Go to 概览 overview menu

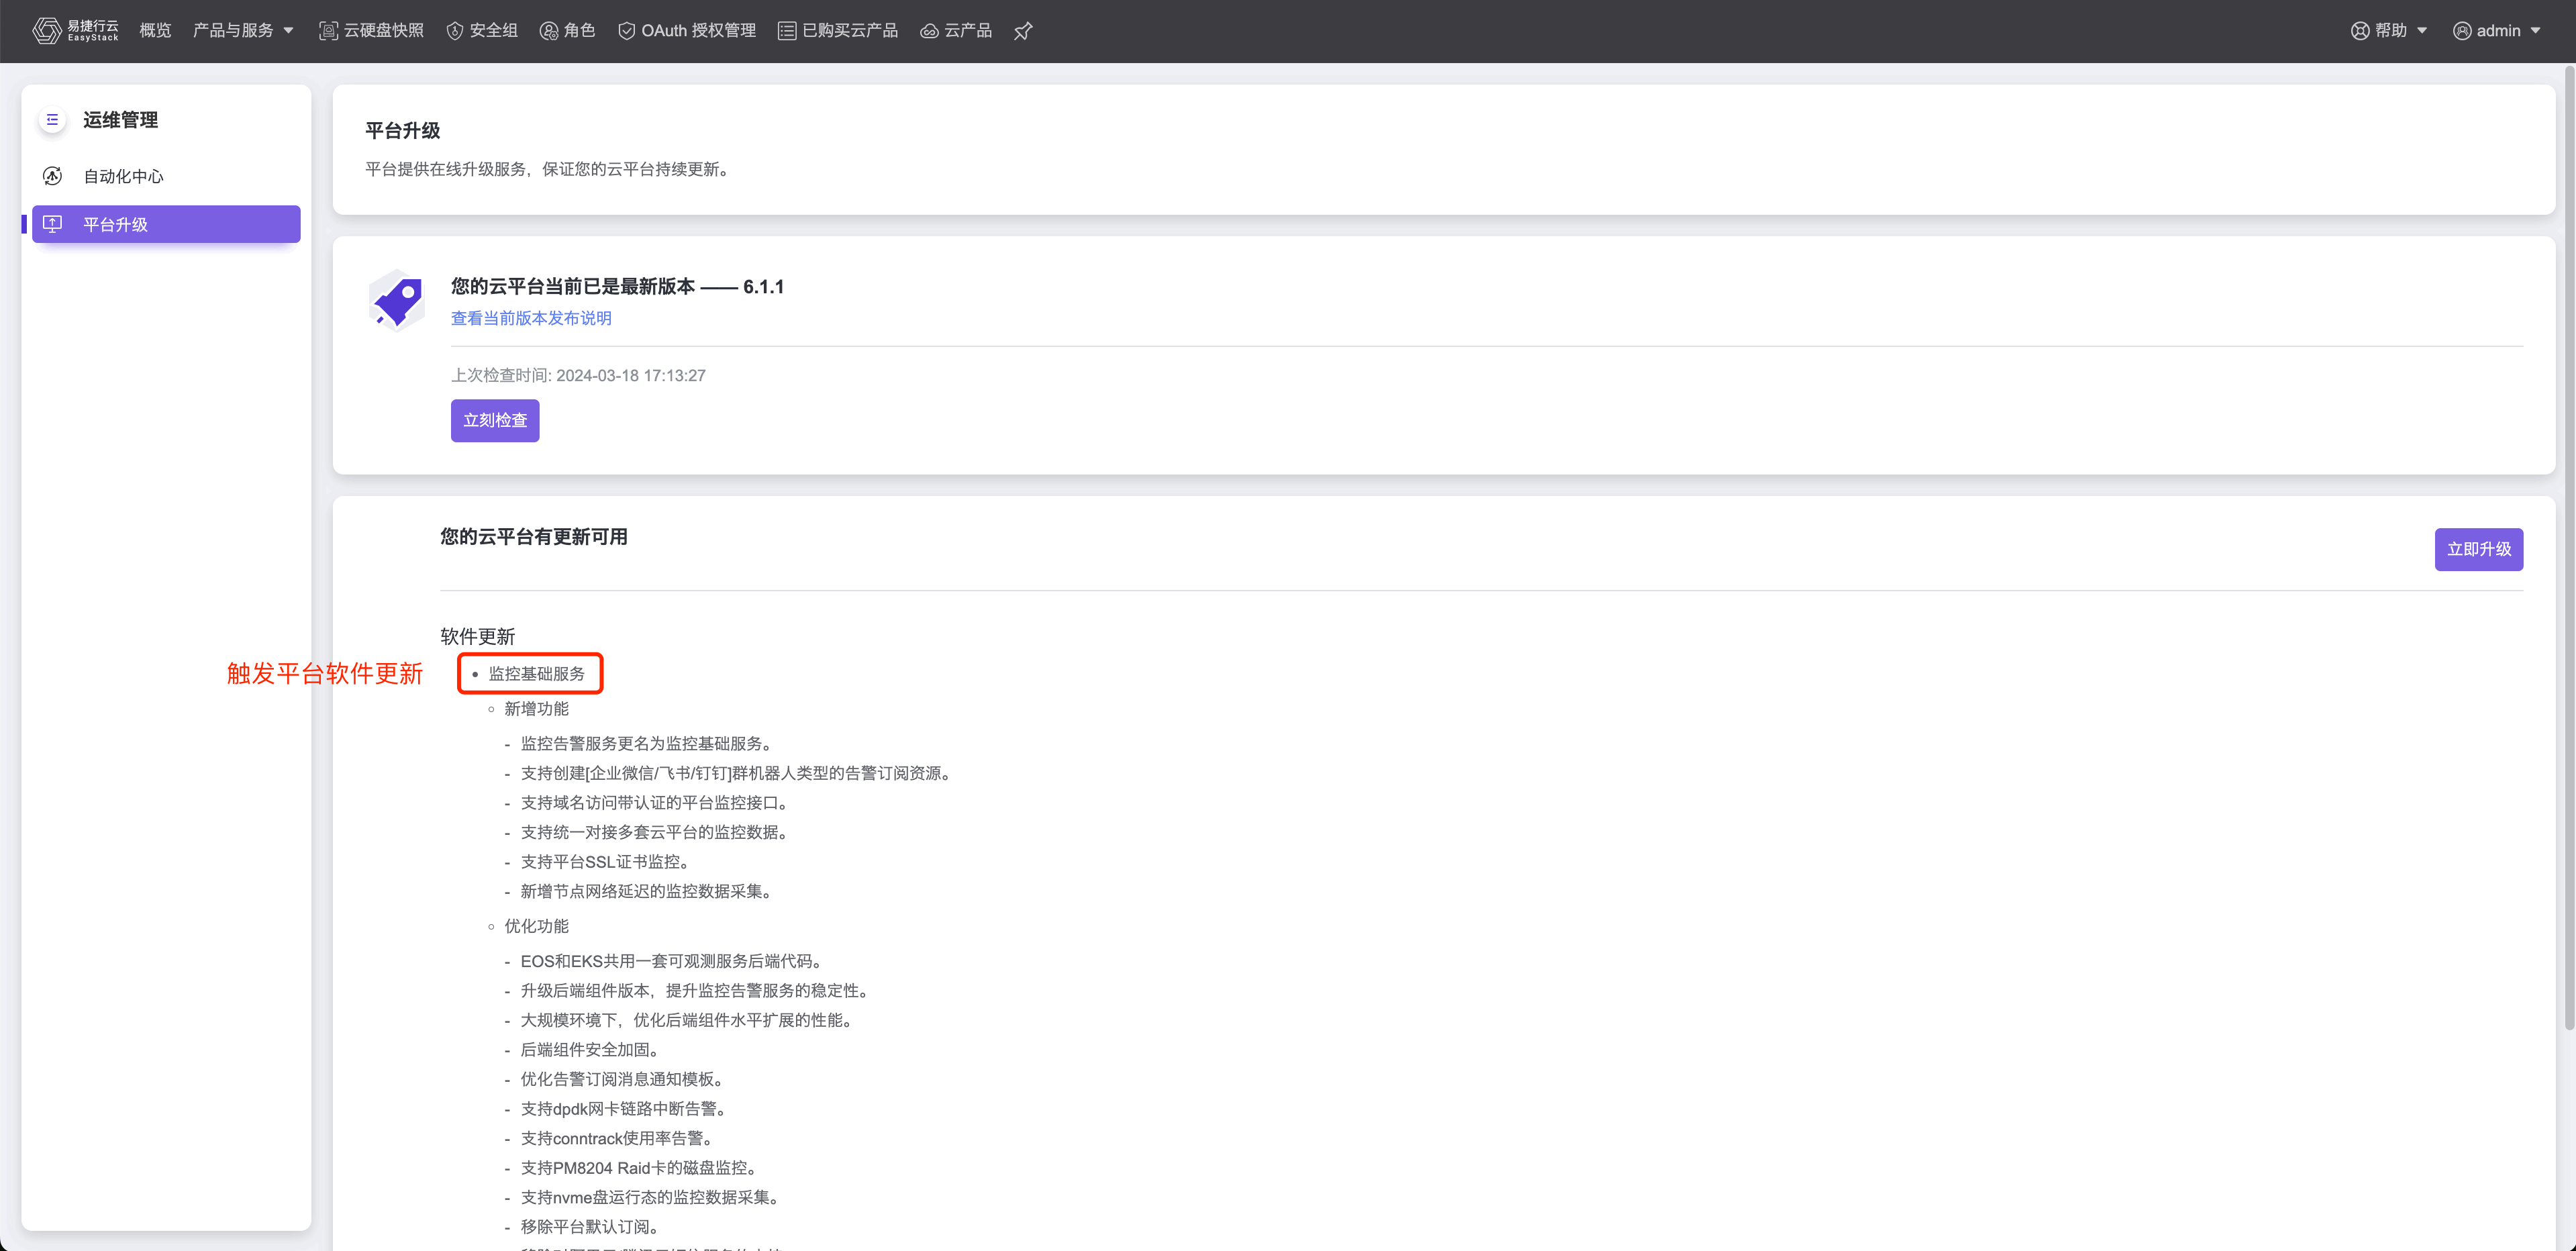coord(155,31)
